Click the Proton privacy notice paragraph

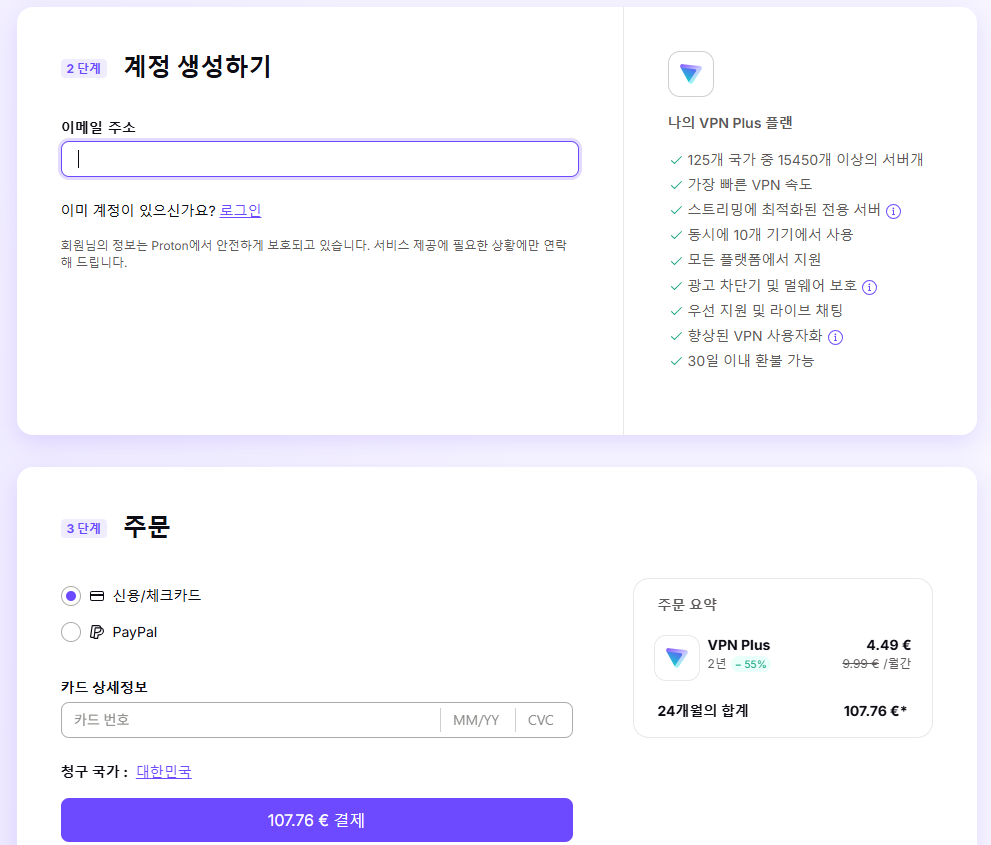(313, 253)
